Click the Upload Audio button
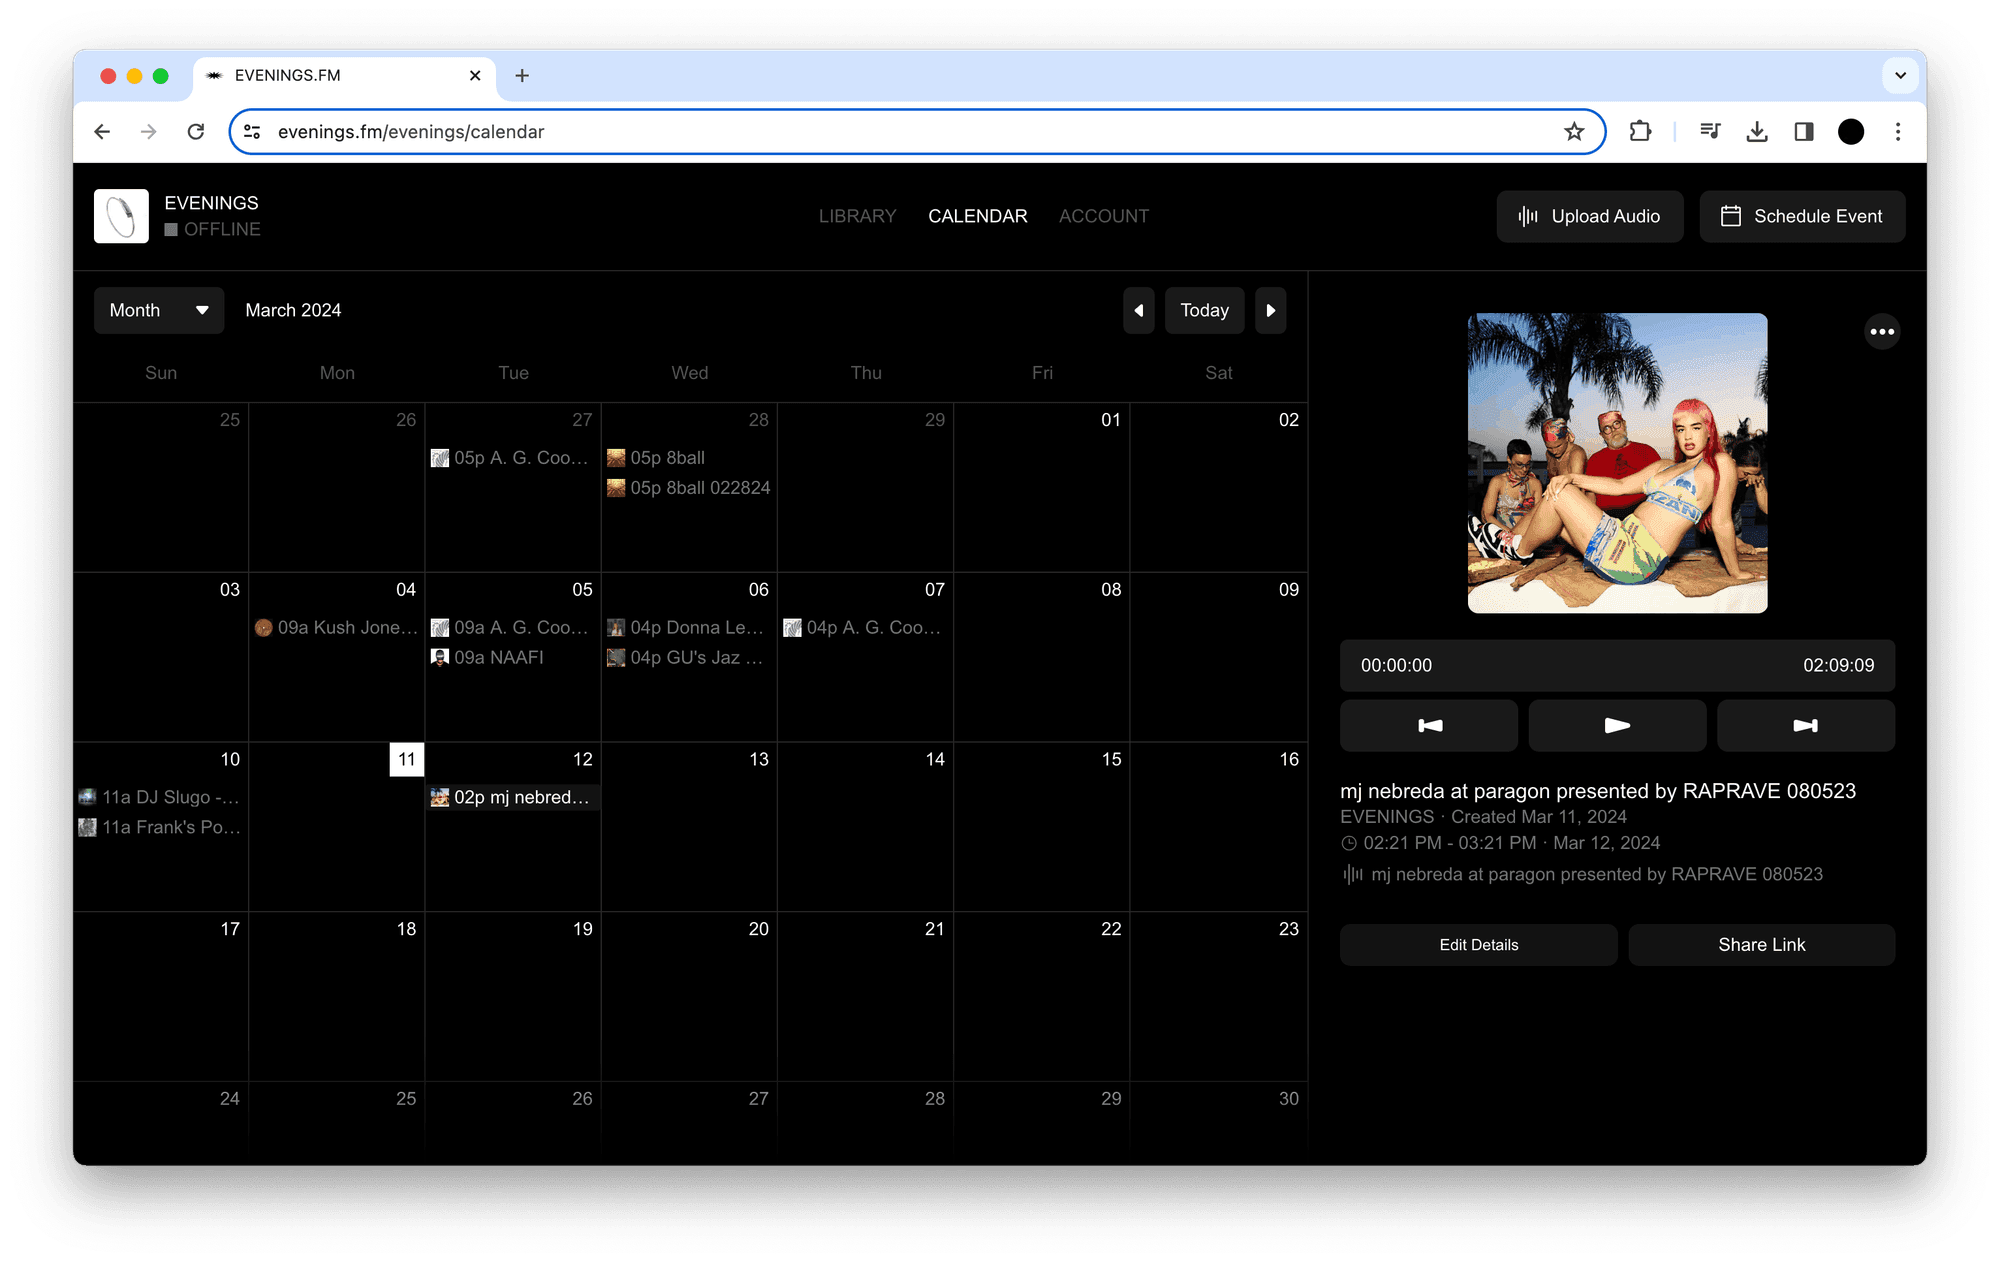This screenshot has height=1262, width=2000. coord(1589,216)
